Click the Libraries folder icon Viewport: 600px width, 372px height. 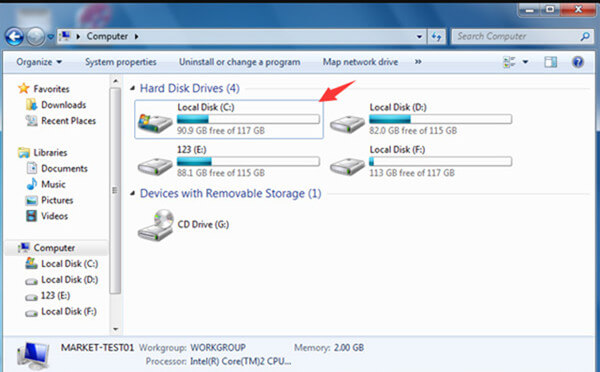point(24,153)
